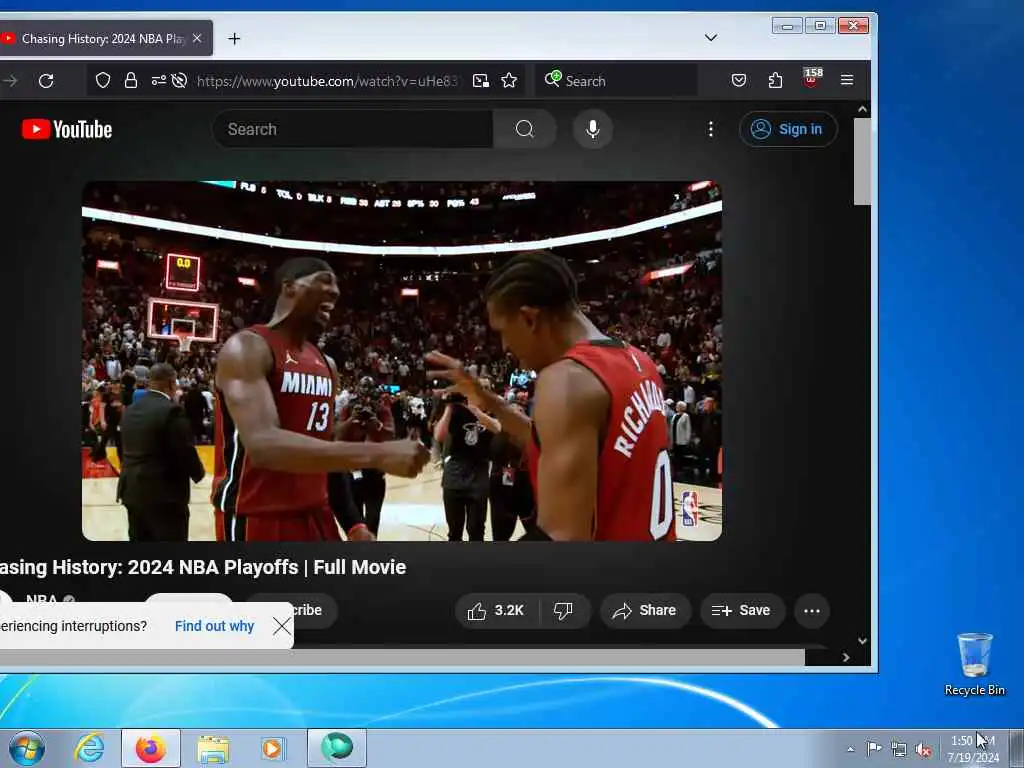Click the Share button
1024x768 pixels.
coord(645,611)
